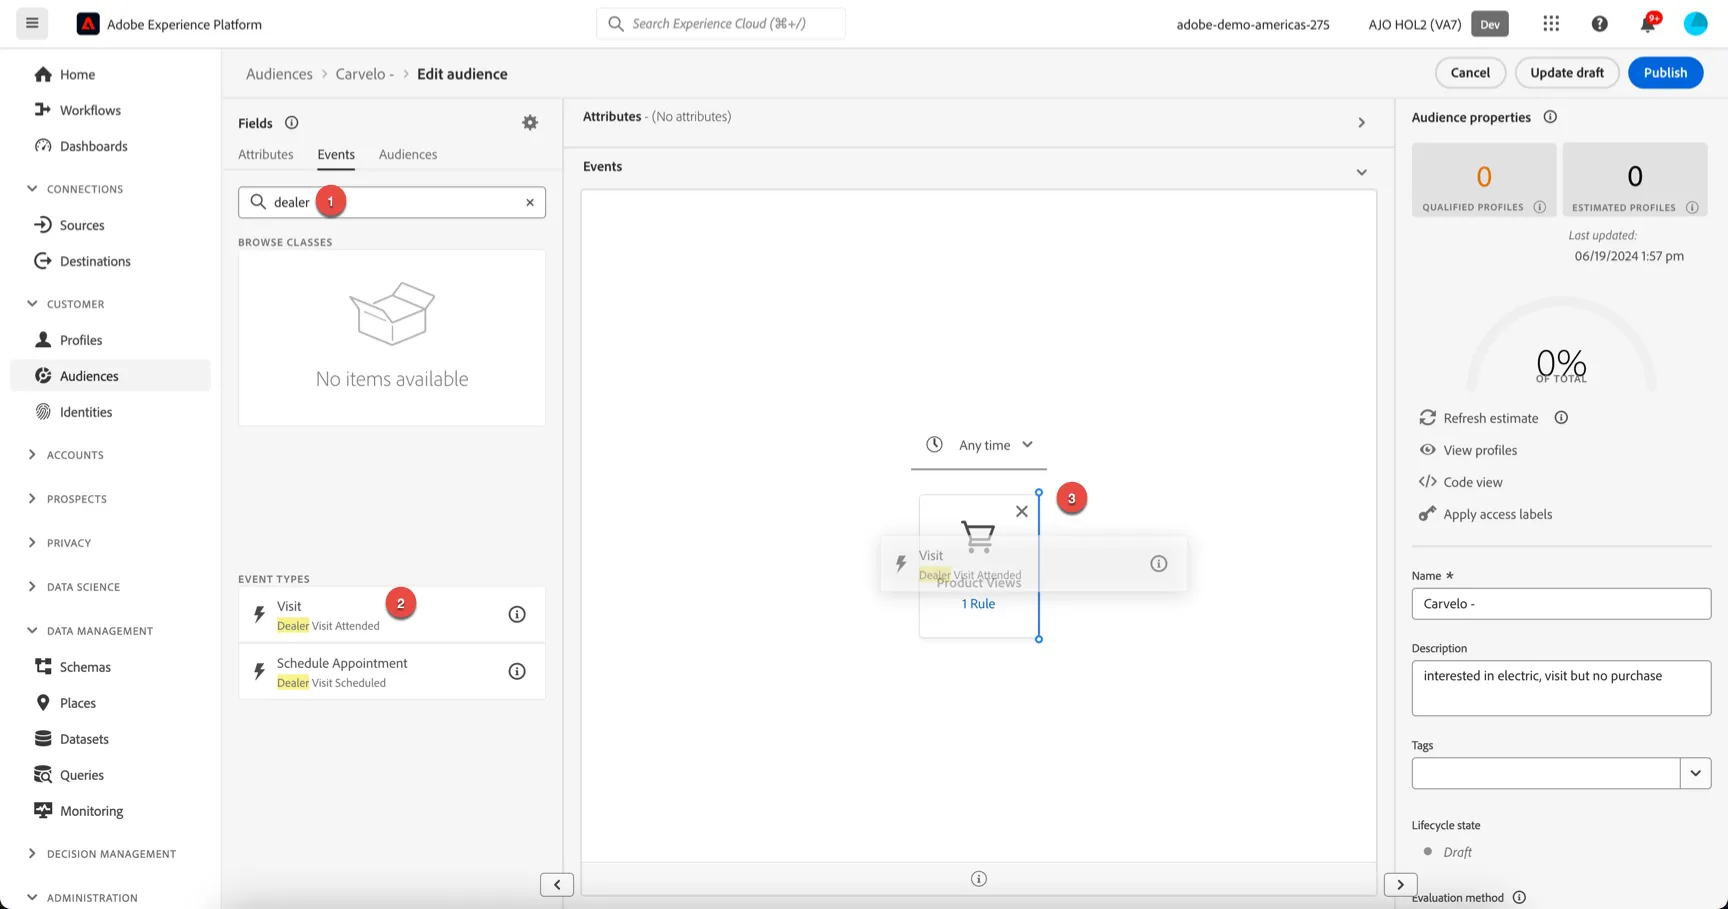Open the app switcher grid icon

click(x=1551, y=23)
